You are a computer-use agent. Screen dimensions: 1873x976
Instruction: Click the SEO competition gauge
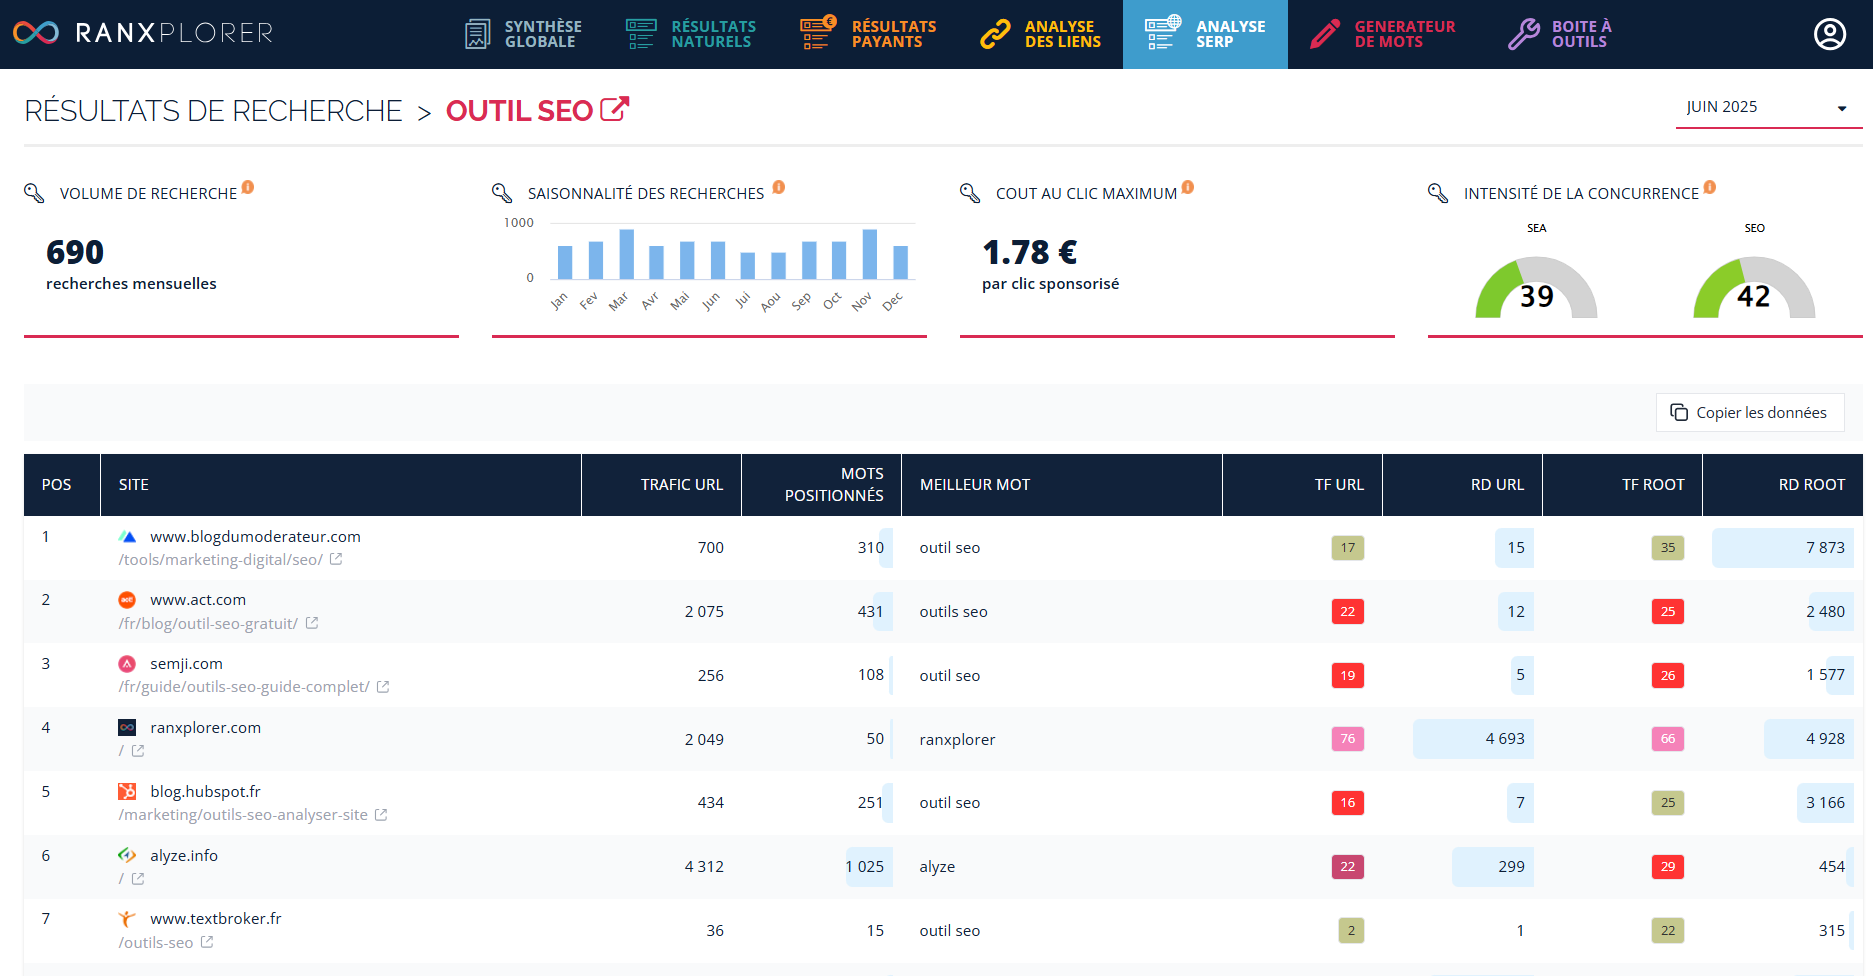(1753, 290)
